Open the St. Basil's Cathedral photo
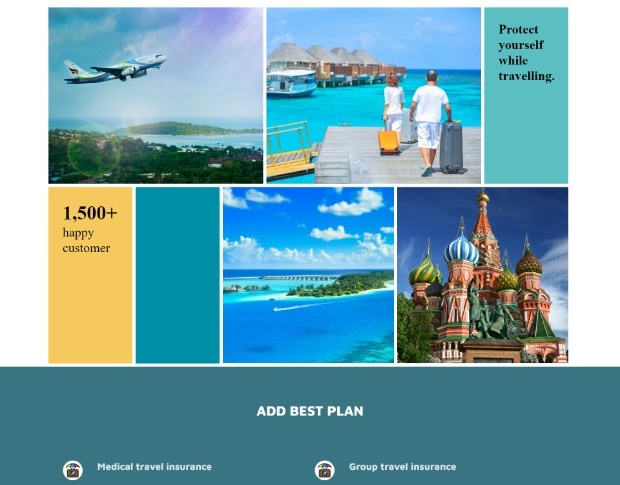The image size is (620, 485). tap(482, 275)
